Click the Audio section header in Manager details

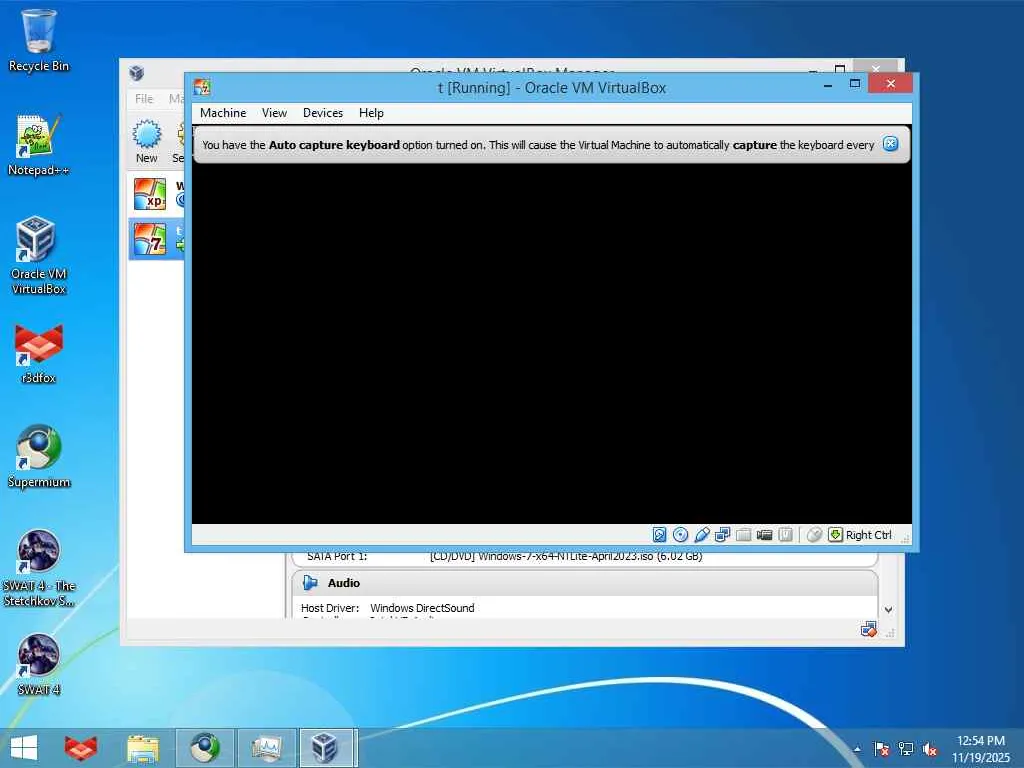[x=584, y=583]
